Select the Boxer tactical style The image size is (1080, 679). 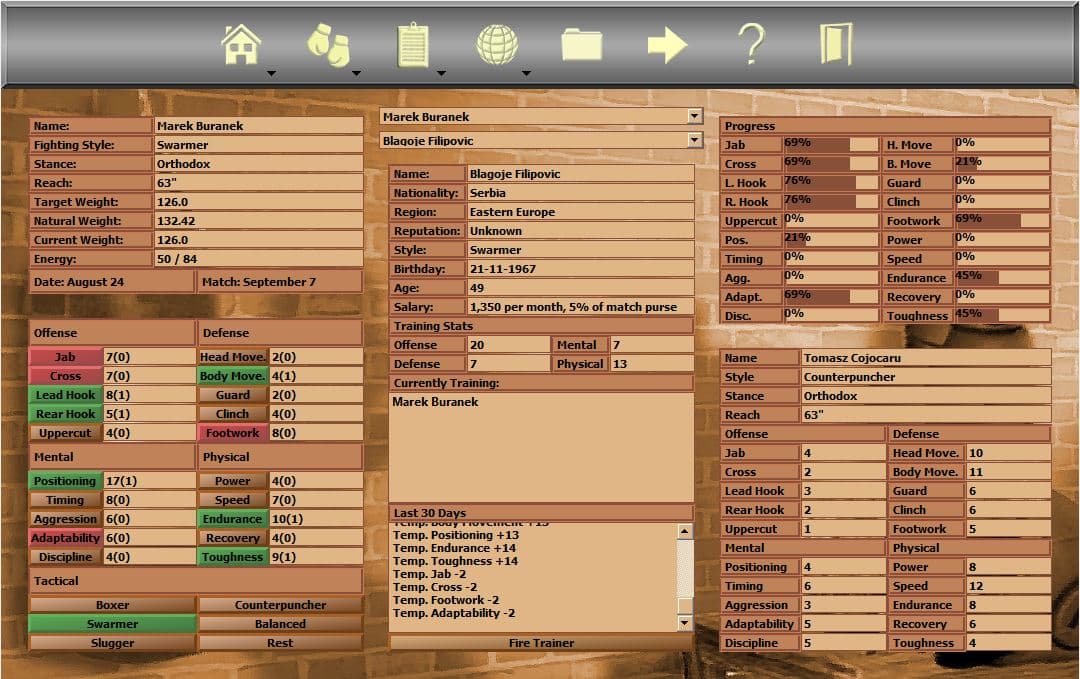pos(113,605)
